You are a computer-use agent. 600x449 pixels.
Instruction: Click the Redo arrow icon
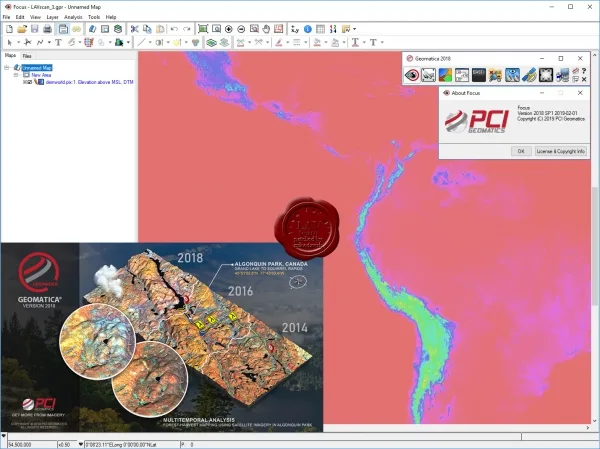coord(187,29)
